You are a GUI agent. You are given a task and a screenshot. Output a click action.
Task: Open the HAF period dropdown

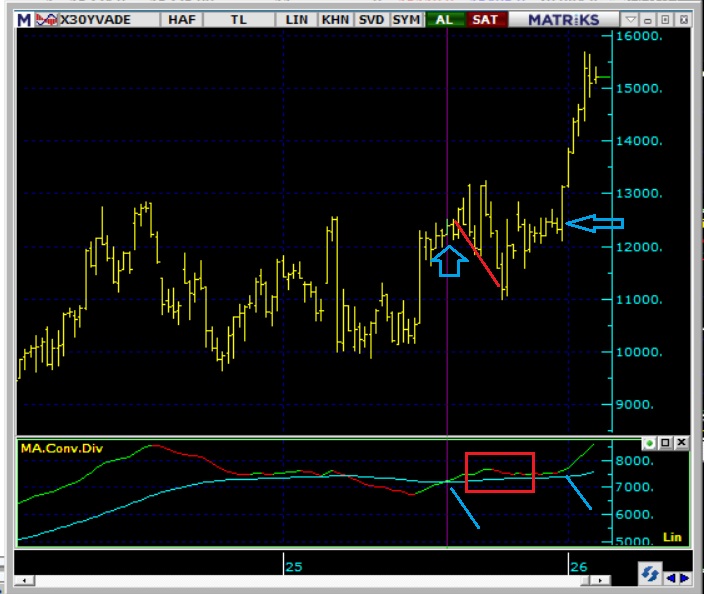[x=181, y=20]
